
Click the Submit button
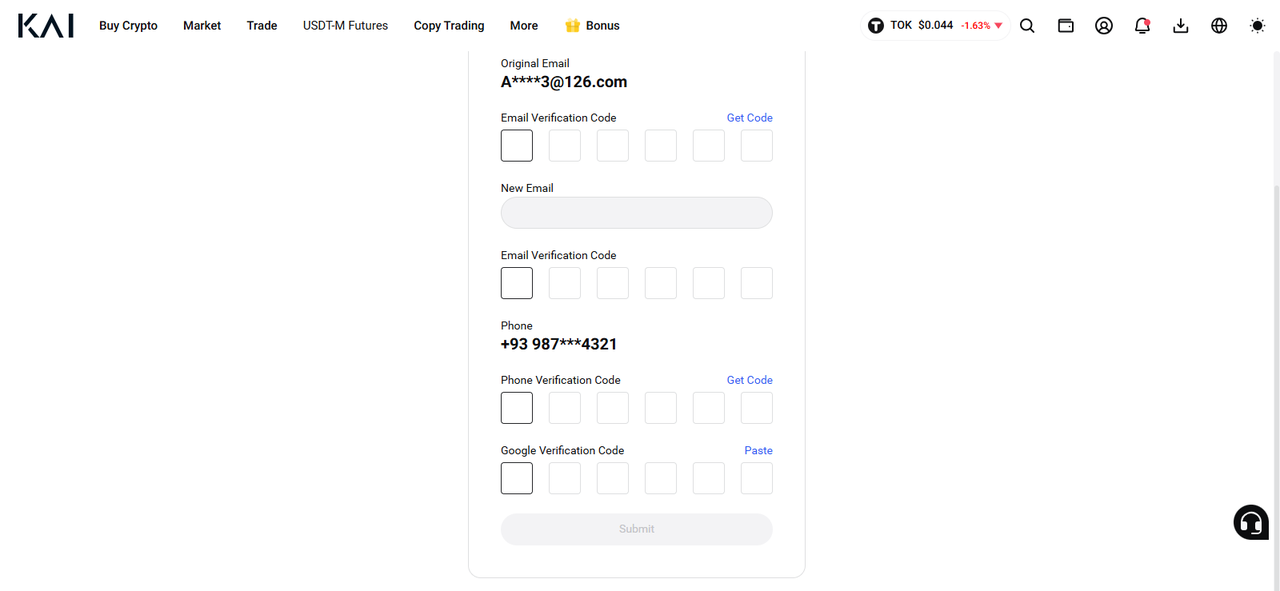[636, 529]
